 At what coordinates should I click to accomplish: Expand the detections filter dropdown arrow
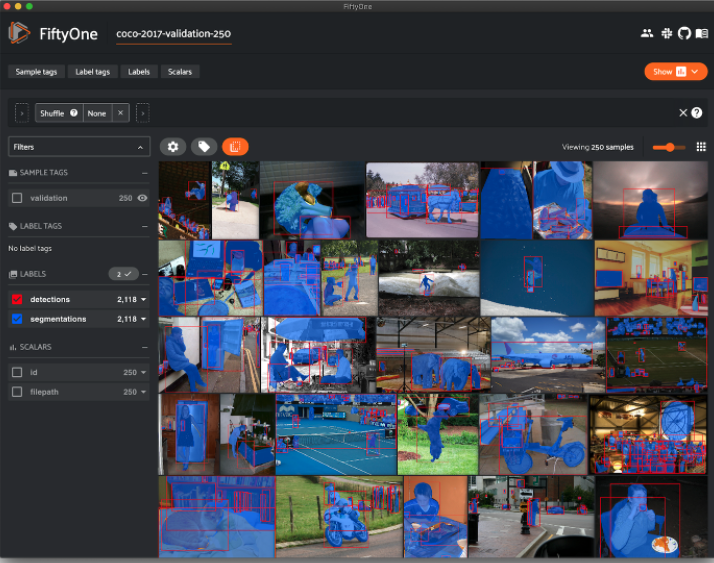[x=143, y=299]
